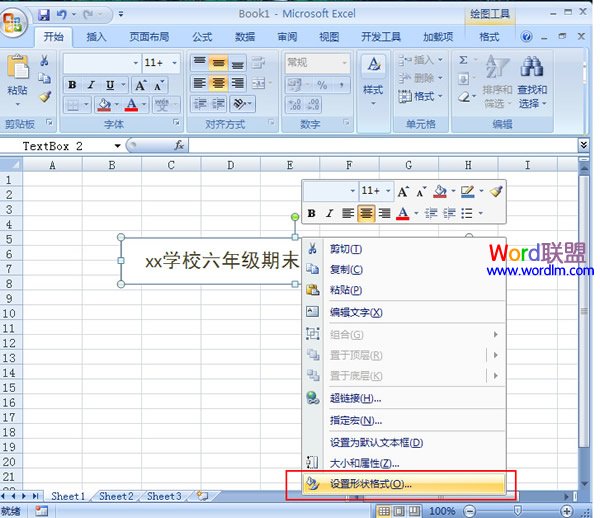Open ribbon font size 11+ dropdown
Image resolution: width=600 pixels, height=518 pixels.
[174, 62]
